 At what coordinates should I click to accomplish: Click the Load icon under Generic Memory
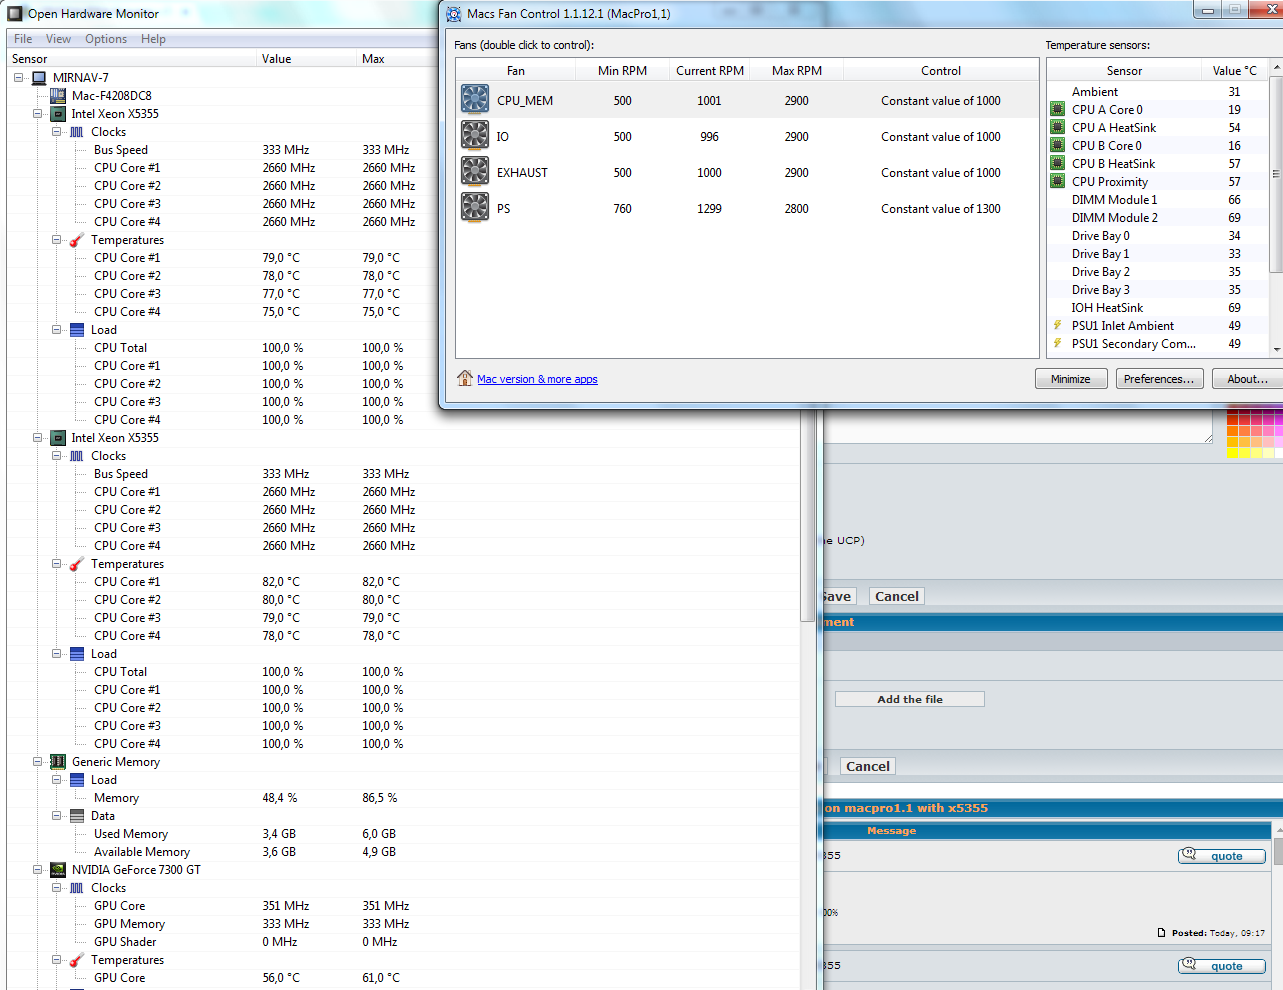(77, 780)
